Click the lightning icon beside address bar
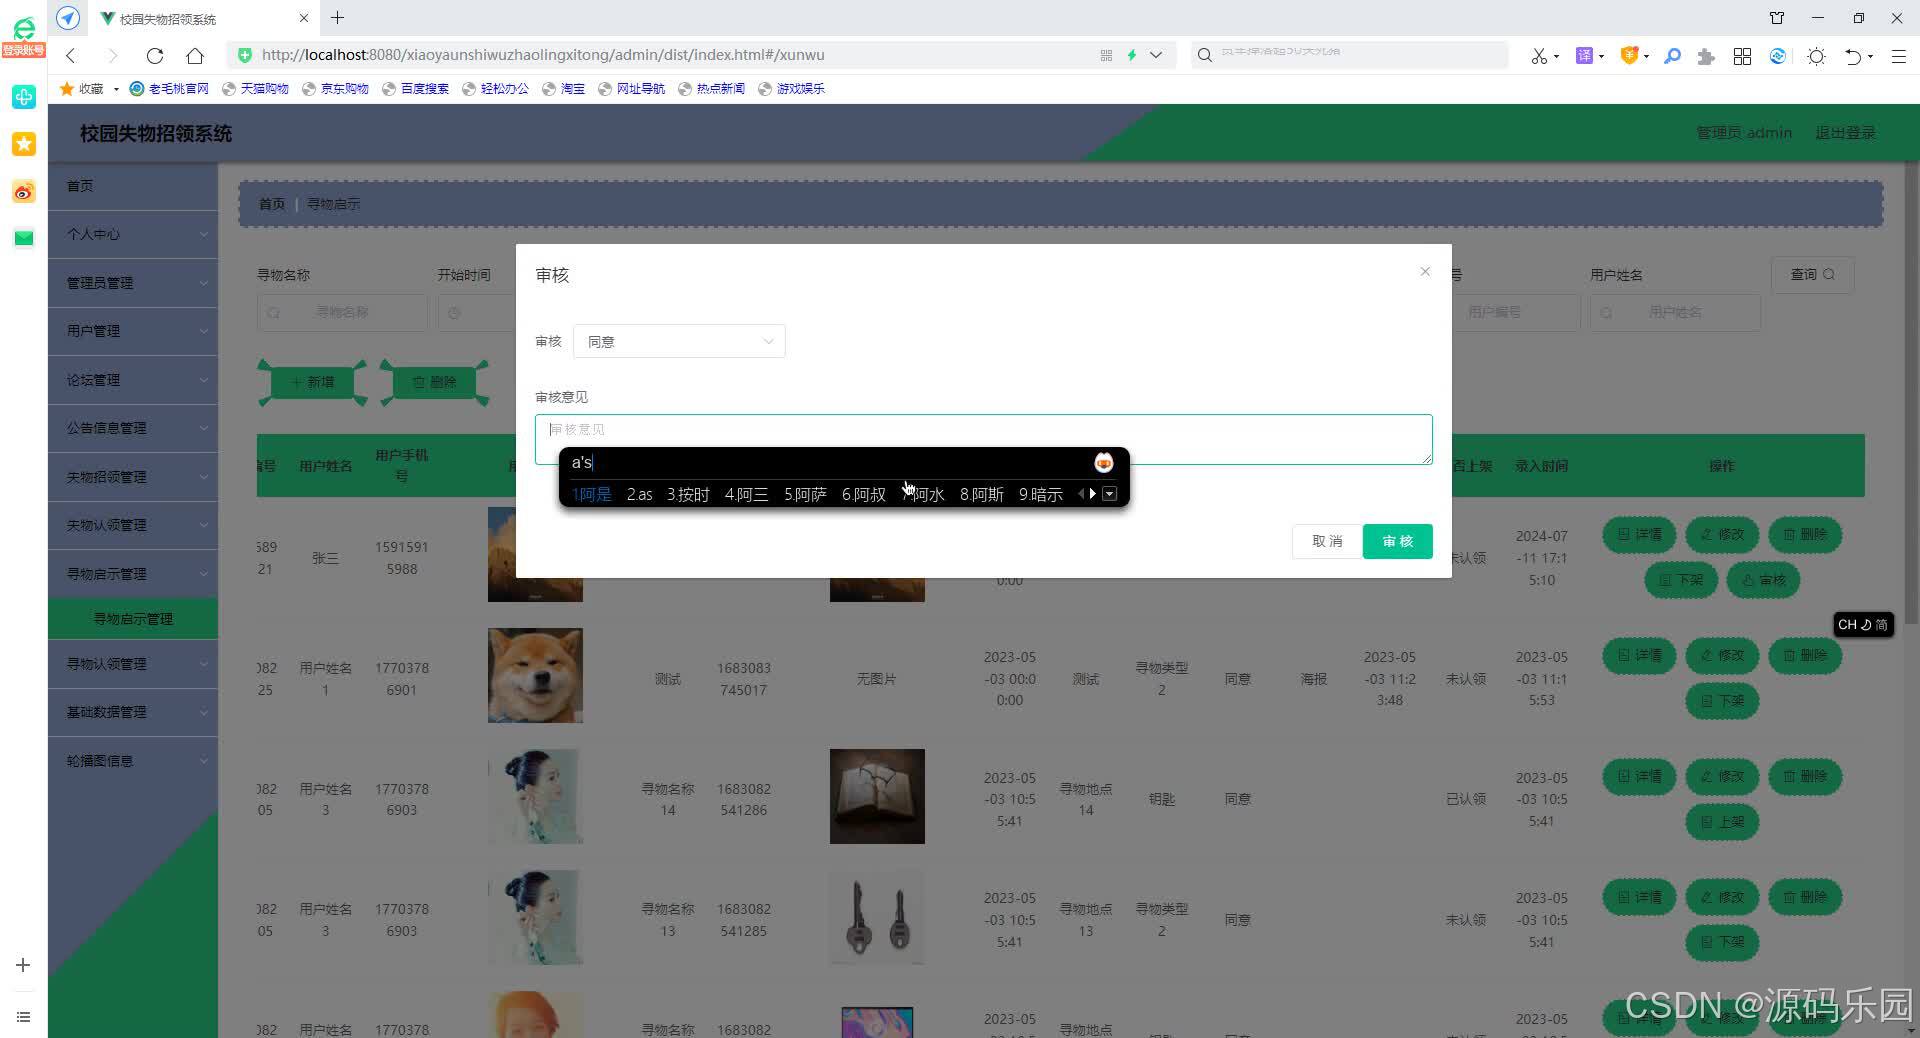Screen dimensions: 1920x1038 pyautogui.click(x=1133, y=55)
